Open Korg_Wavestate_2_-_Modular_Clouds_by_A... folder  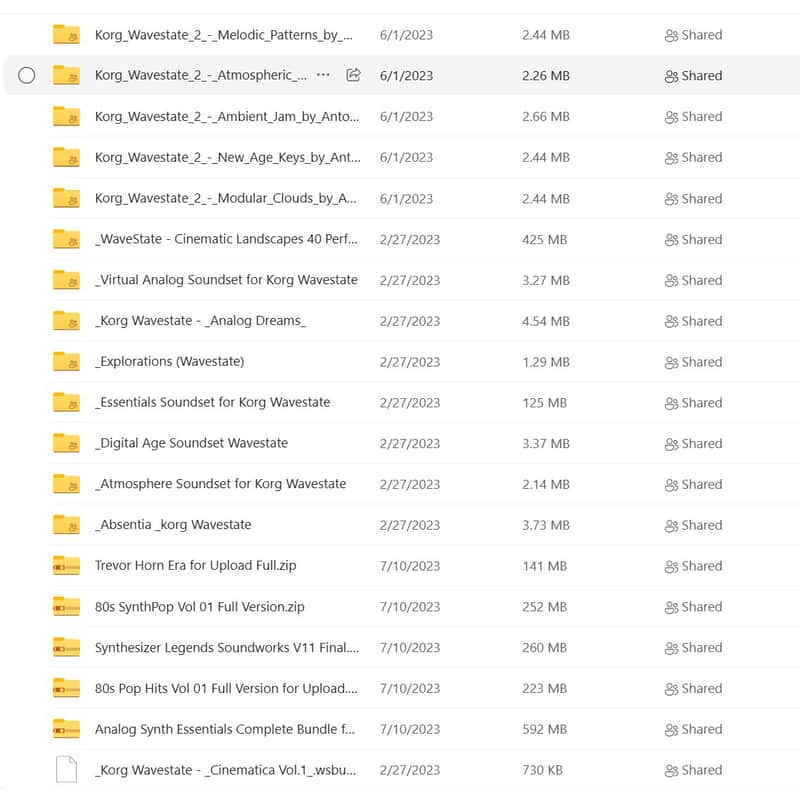click(x=226, y=198)
